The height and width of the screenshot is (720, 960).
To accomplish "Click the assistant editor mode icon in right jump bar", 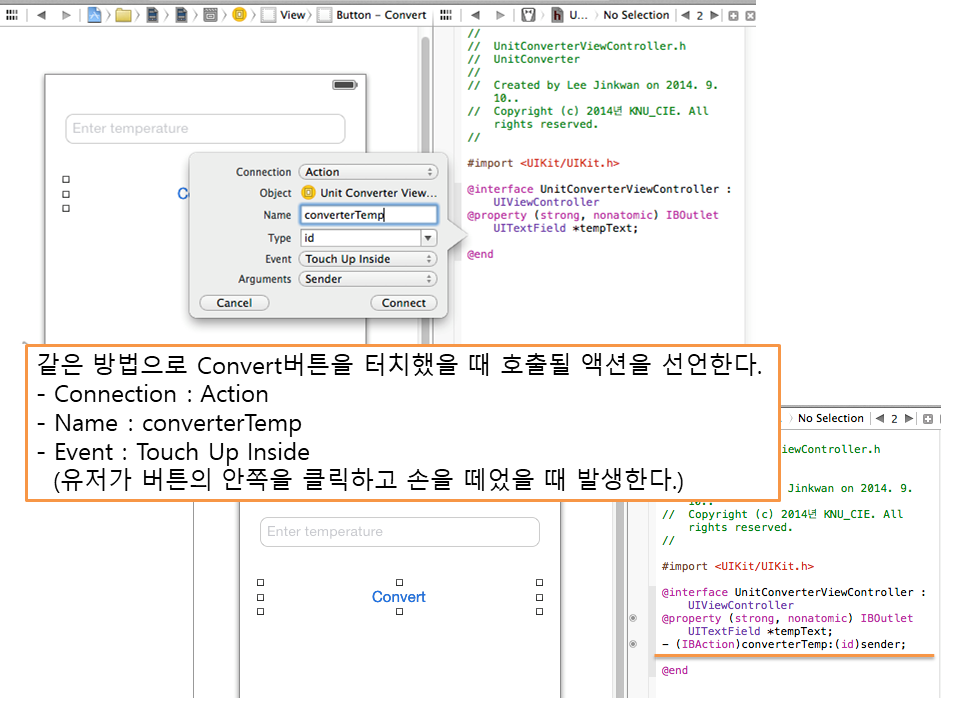I will tap(526, 15).
